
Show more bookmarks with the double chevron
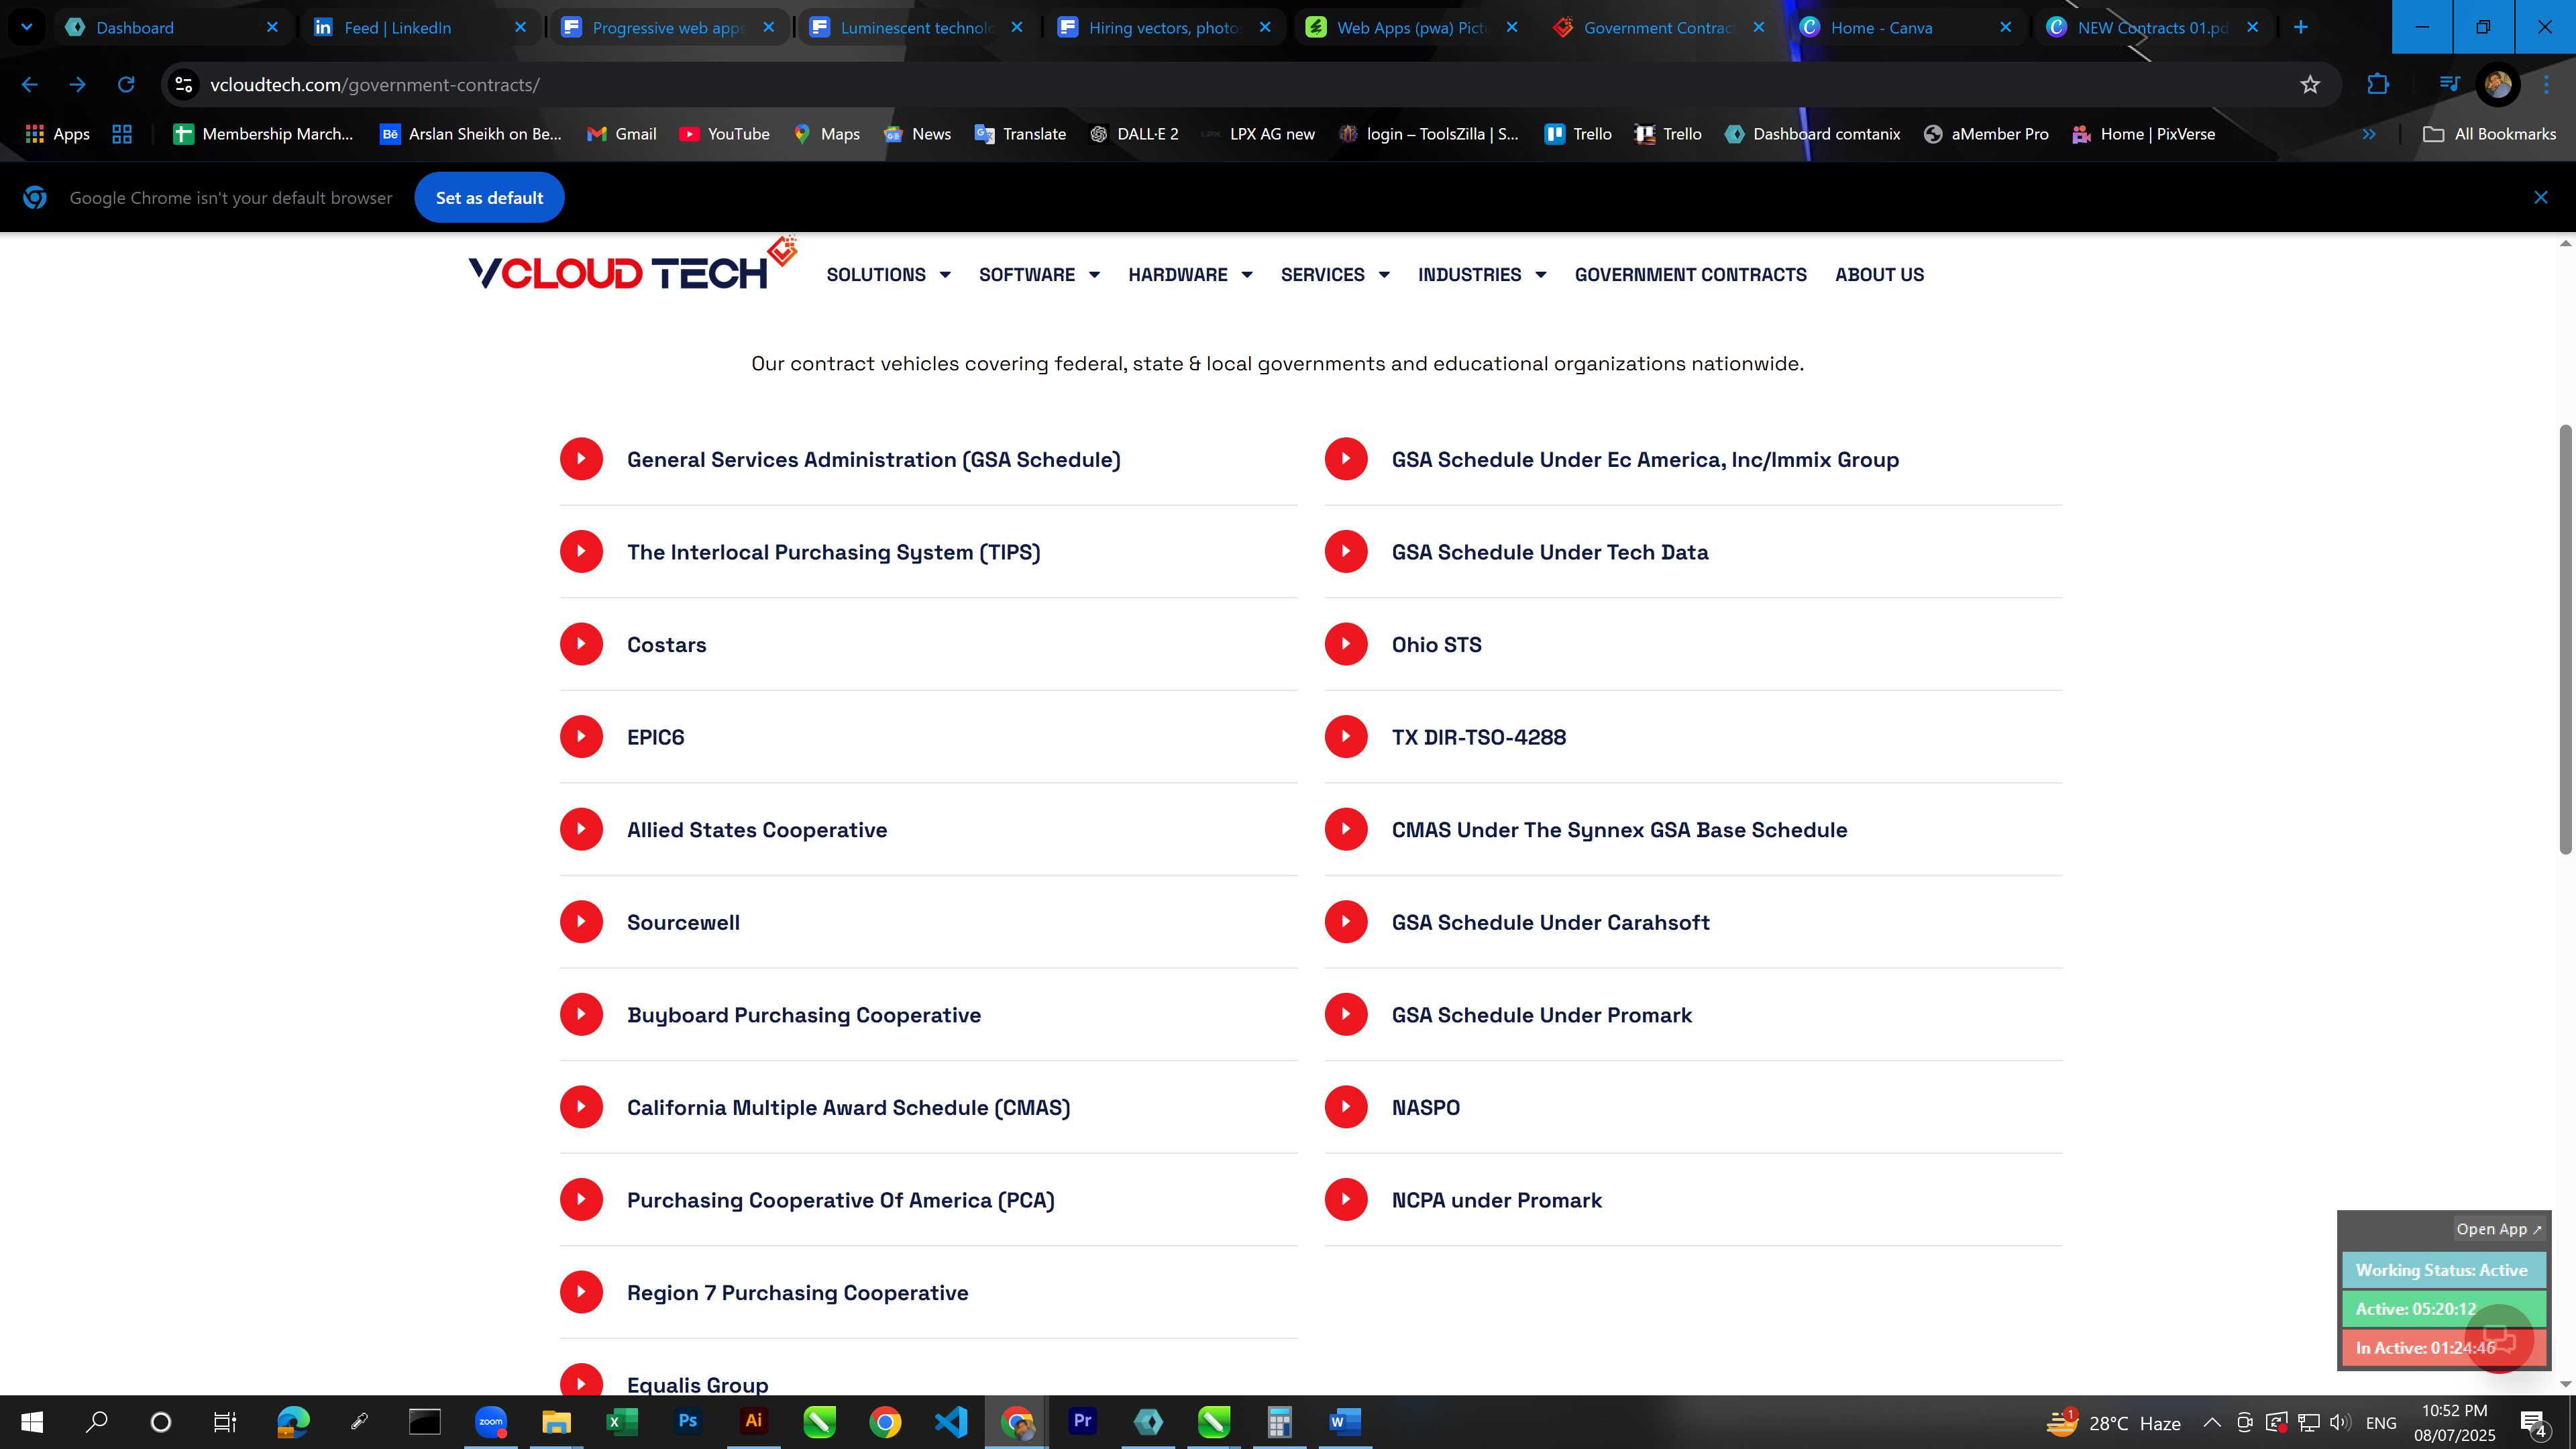tap(2369, 134)
